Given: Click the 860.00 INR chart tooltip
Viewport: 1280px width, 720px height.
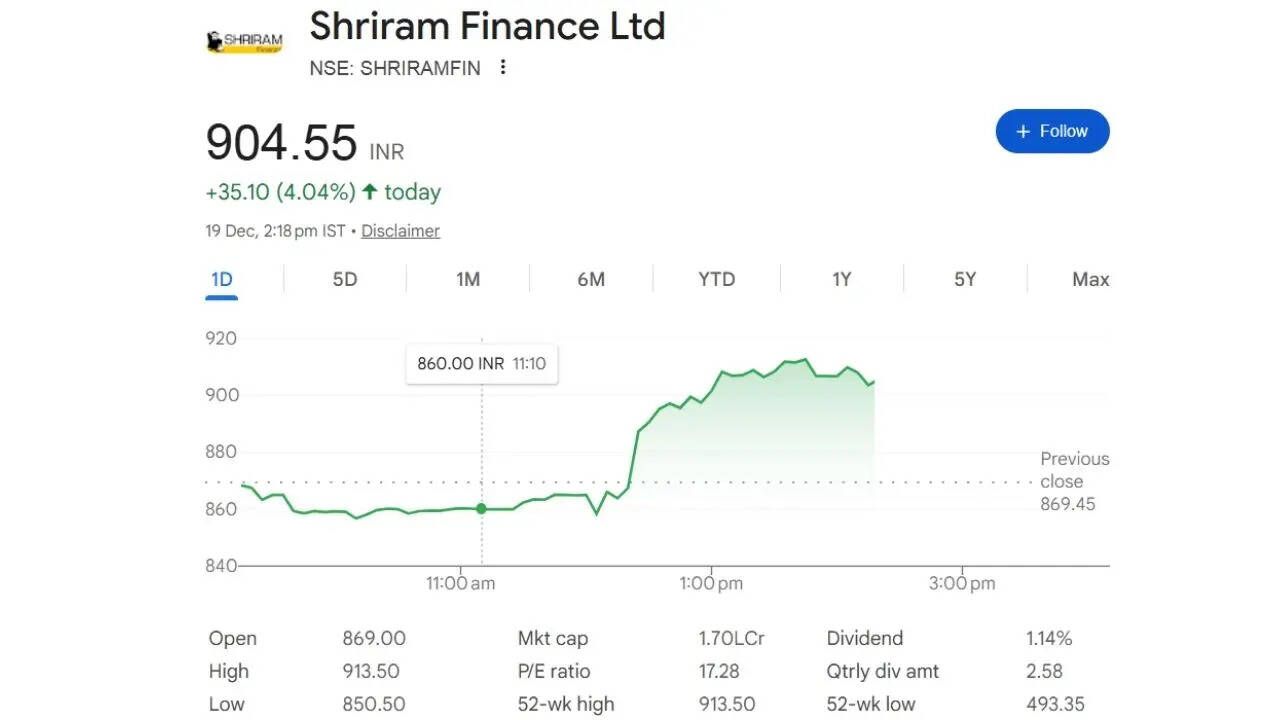Looking at the screenshot, I should pos(481,364).
